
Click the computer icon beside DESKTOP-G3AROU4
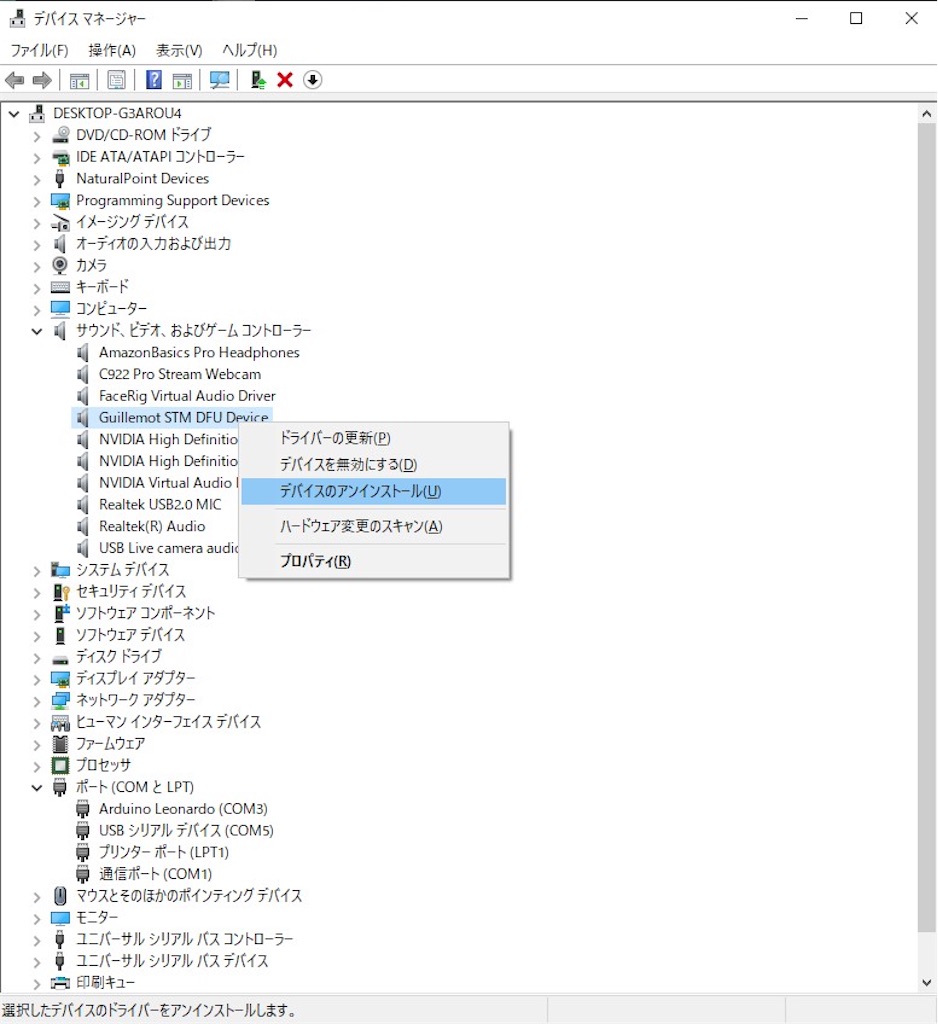click(37, 114)
